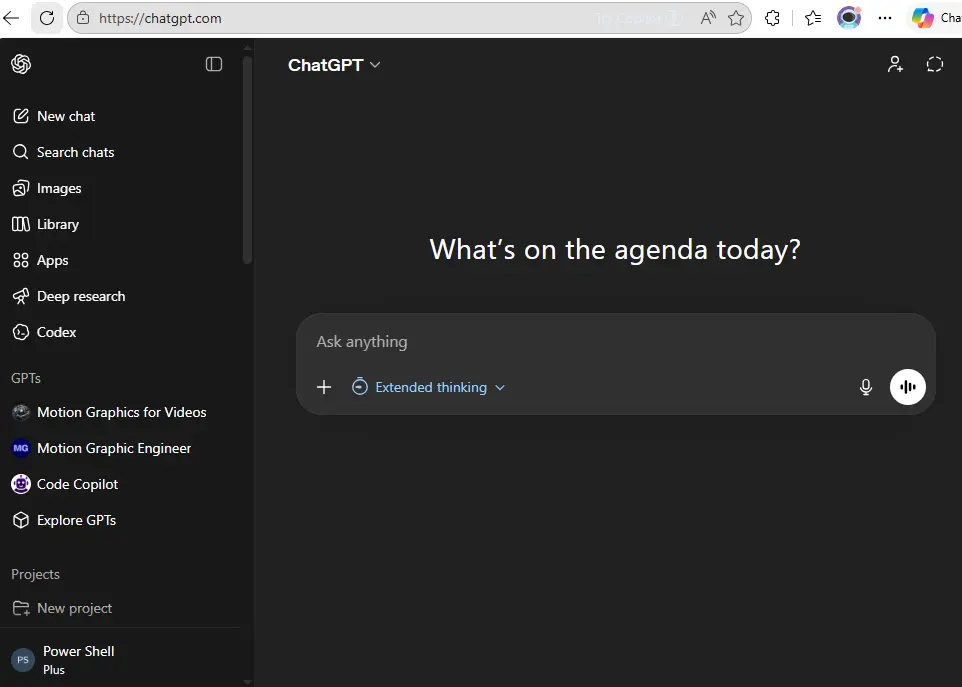Click the sidebar scroll down arrow
This screenshot has height=687, width=962.
click(x=247, y=681)
